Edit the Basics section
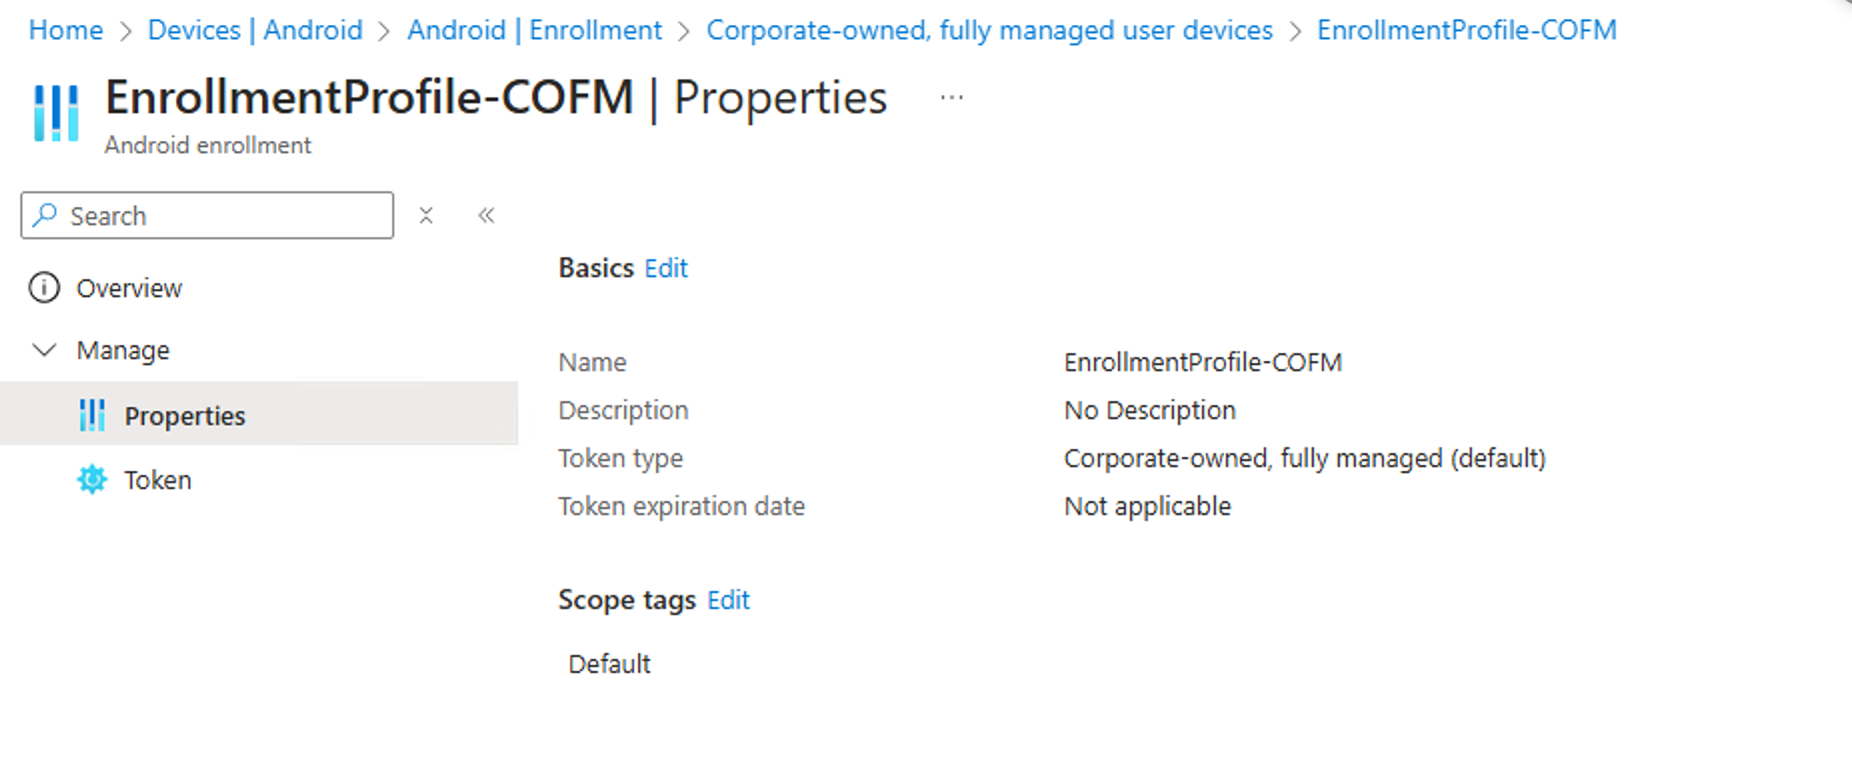Image resolution: width=1852 pixels, height=766 pixels. [x=666, y=268]
